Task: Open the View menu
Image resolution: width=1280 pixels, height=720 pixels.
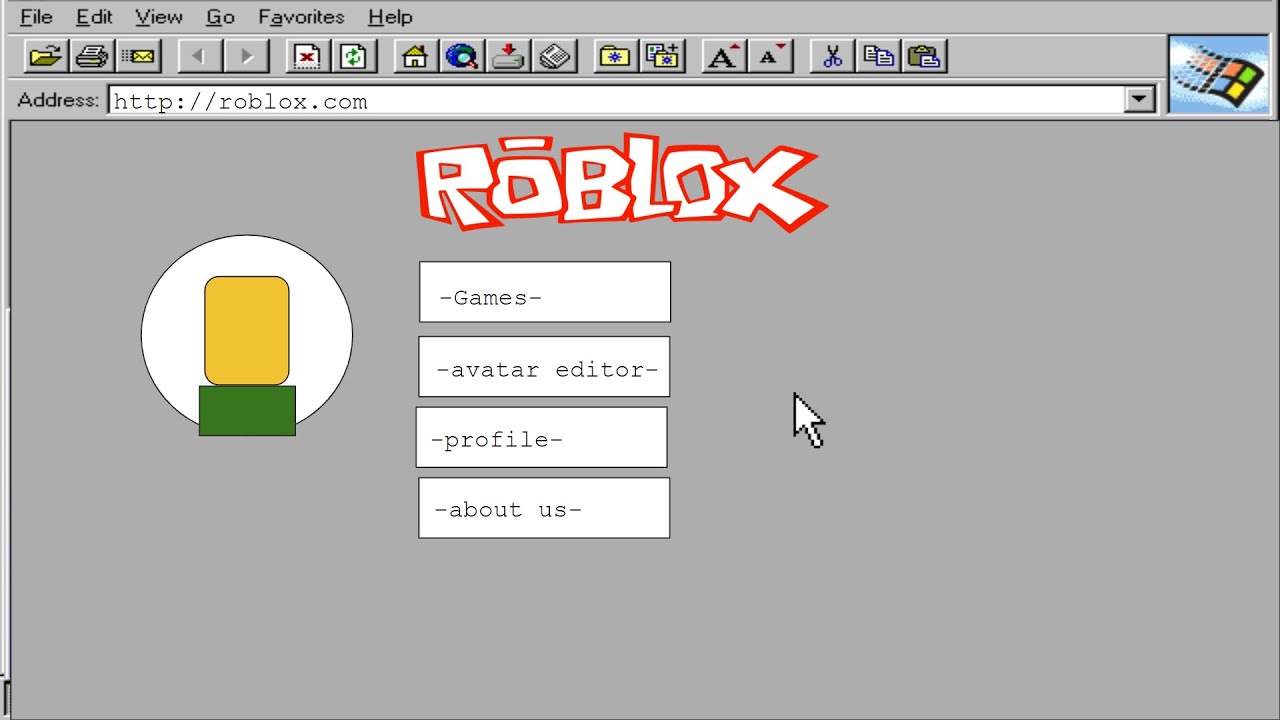Action: point(159,17)
